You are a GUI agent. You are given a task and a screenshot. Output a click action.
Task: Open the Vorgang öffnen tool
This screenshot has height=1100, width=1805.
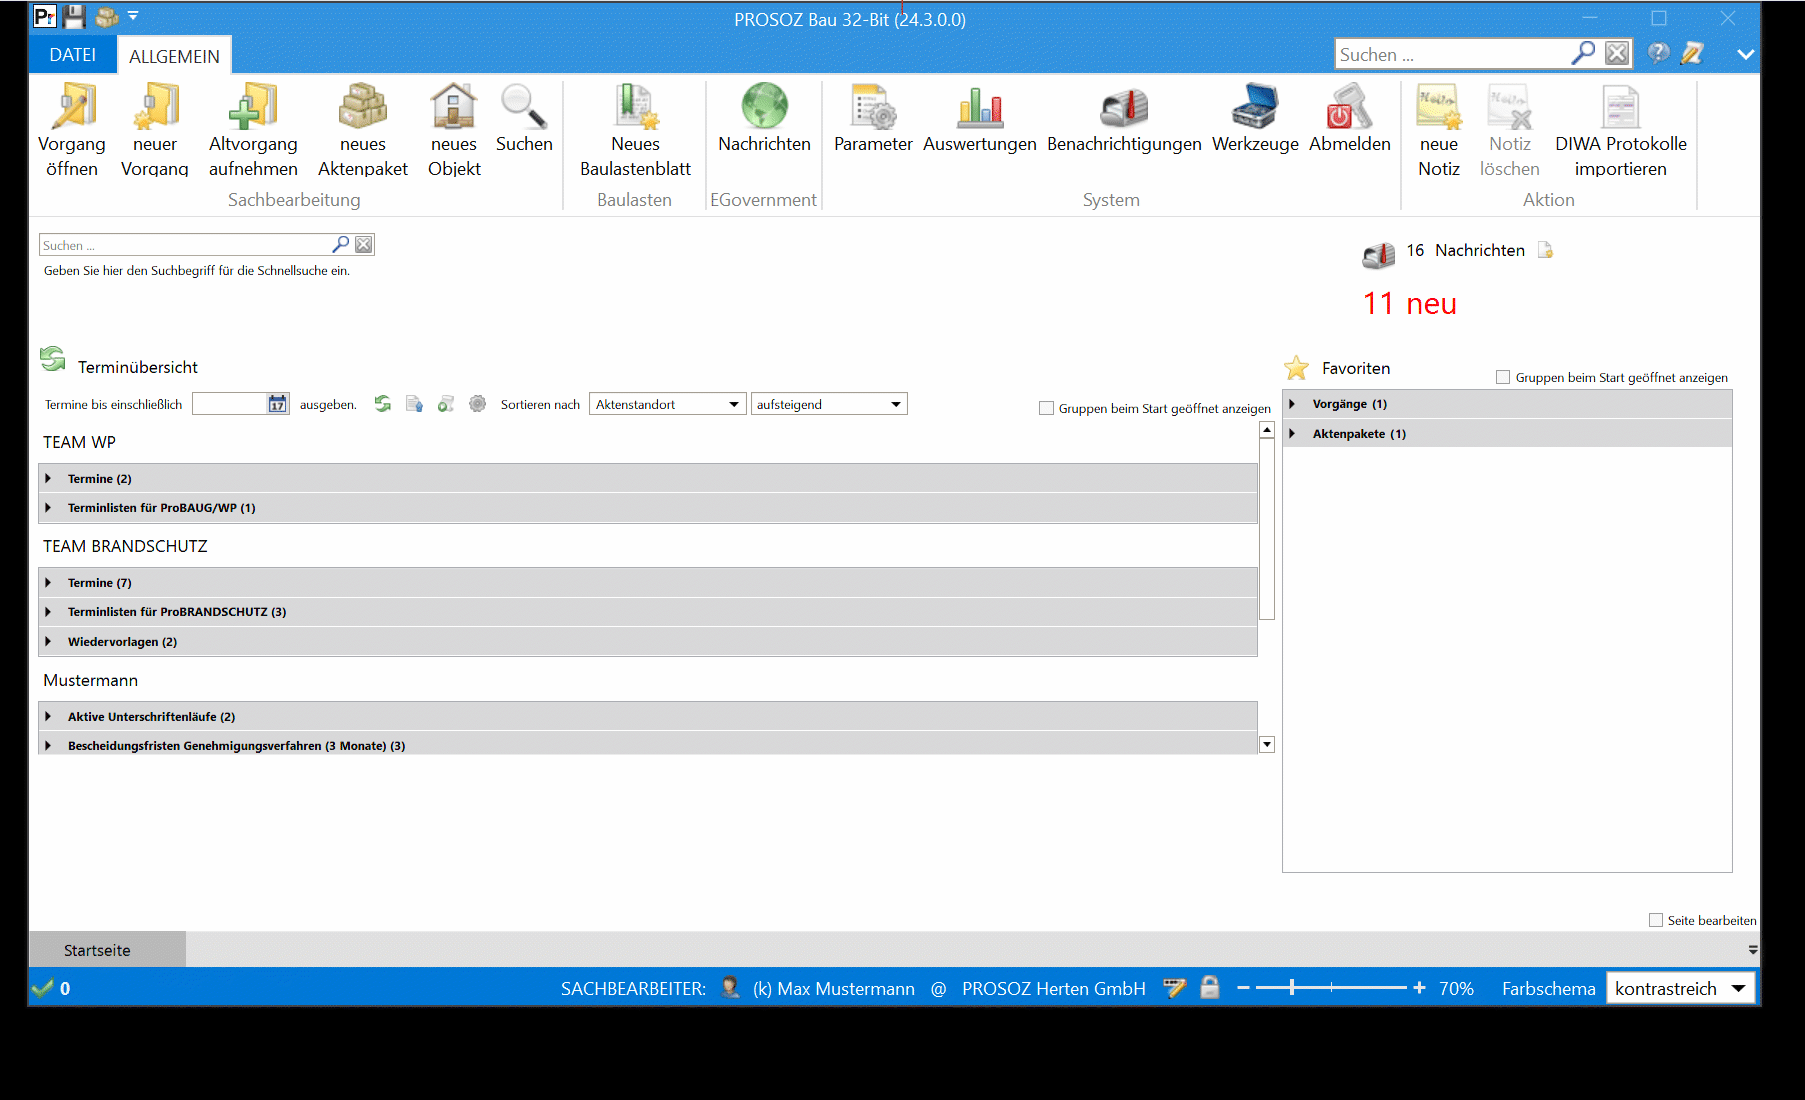pyautogui.click(x=72, y=131)
